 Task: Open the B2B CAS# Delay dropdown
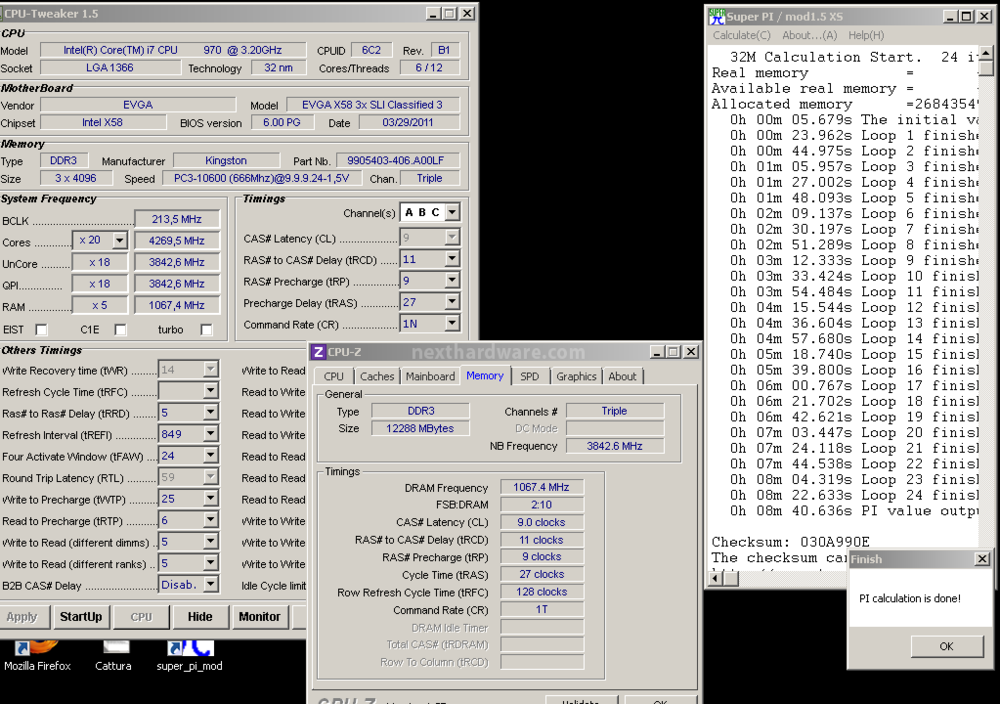tap(210, 585)
